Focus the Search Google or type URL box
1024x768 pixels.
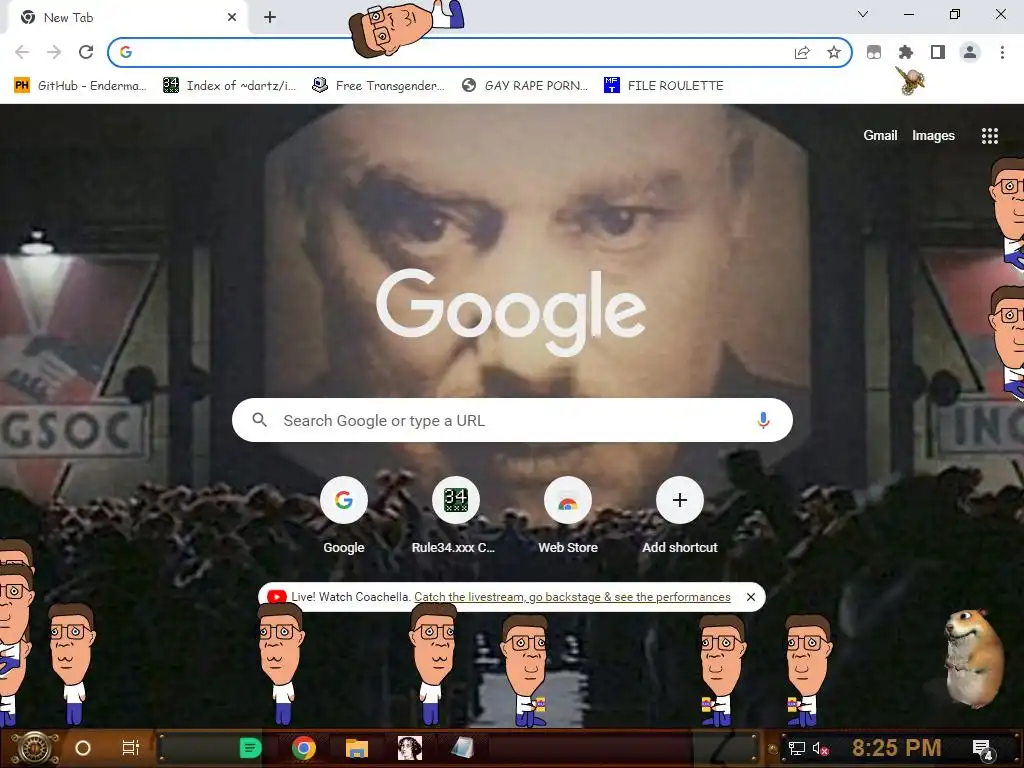(x=512, y=420)
